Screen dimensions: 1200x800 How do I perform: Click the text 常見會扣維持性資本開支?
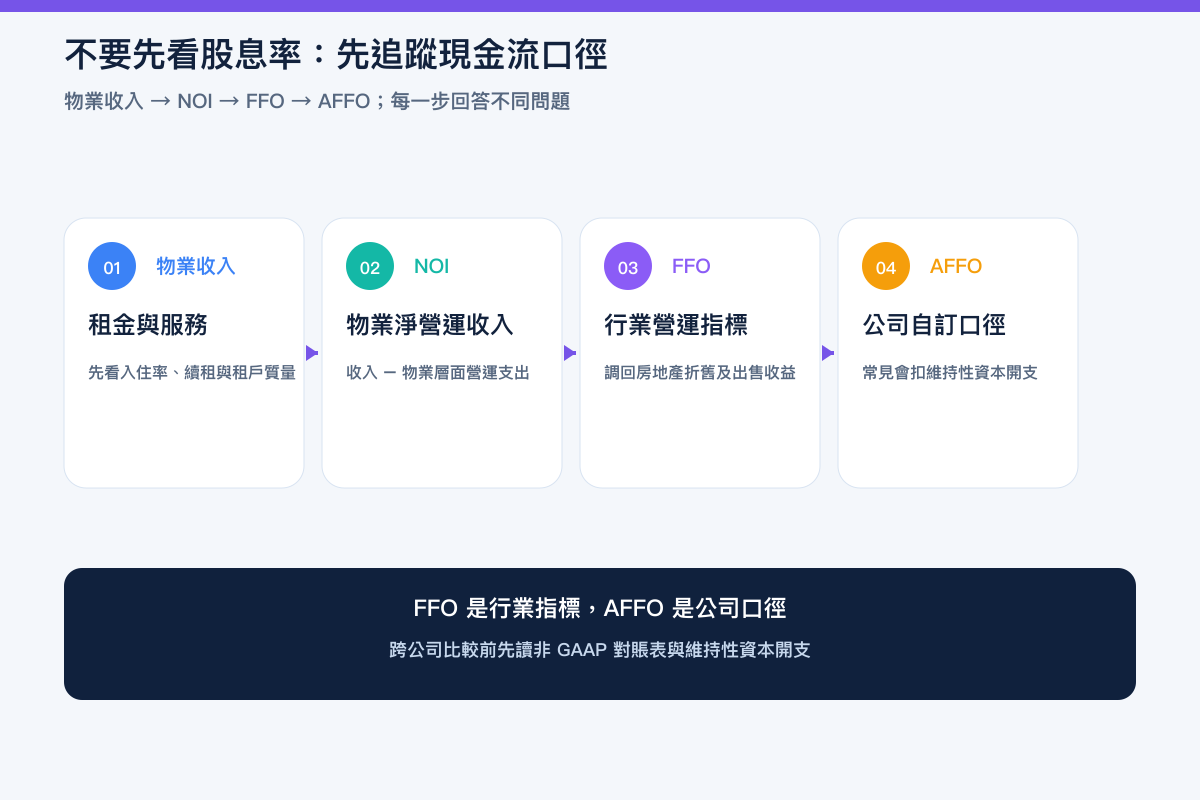tap(950, 373)
